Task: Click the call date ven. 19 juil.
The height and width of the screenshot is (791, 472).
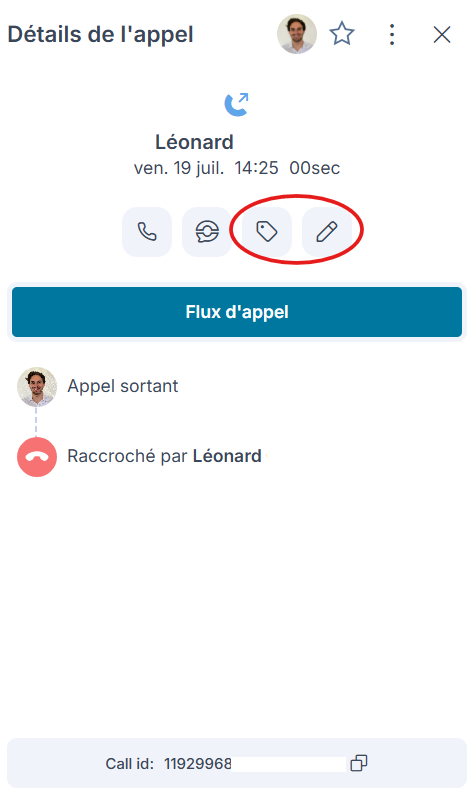Action: pyautogui.click(x=179, y=168)
